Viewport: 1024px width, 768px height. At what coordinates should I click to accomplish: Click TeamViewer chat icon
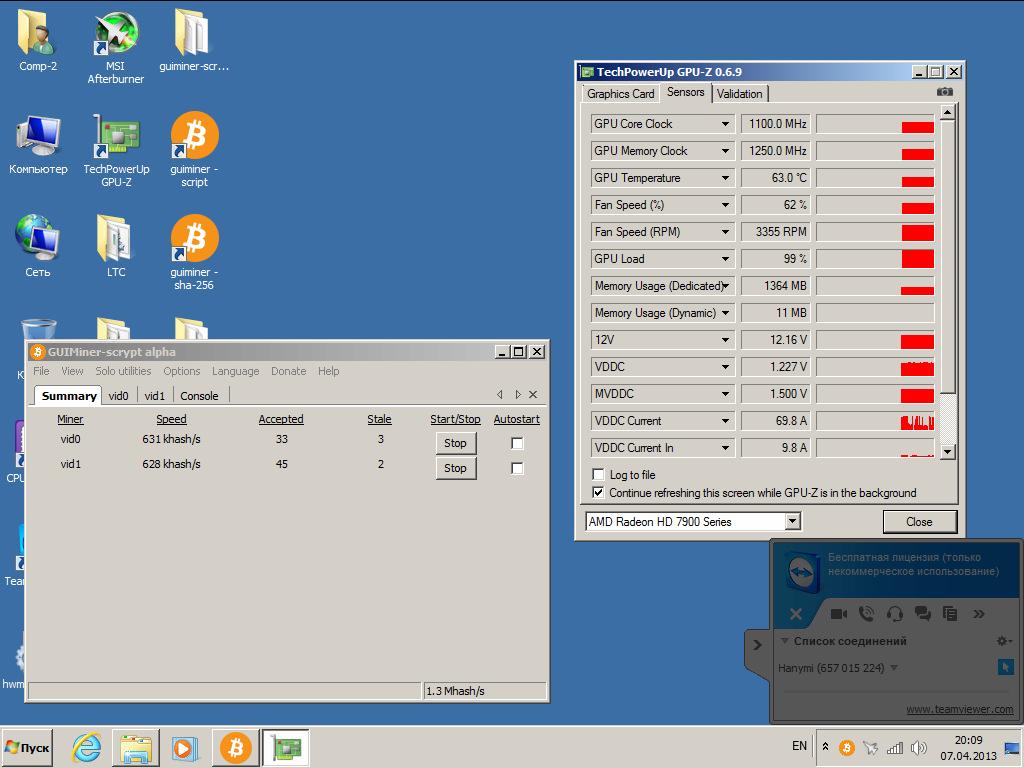coord(922,613)
